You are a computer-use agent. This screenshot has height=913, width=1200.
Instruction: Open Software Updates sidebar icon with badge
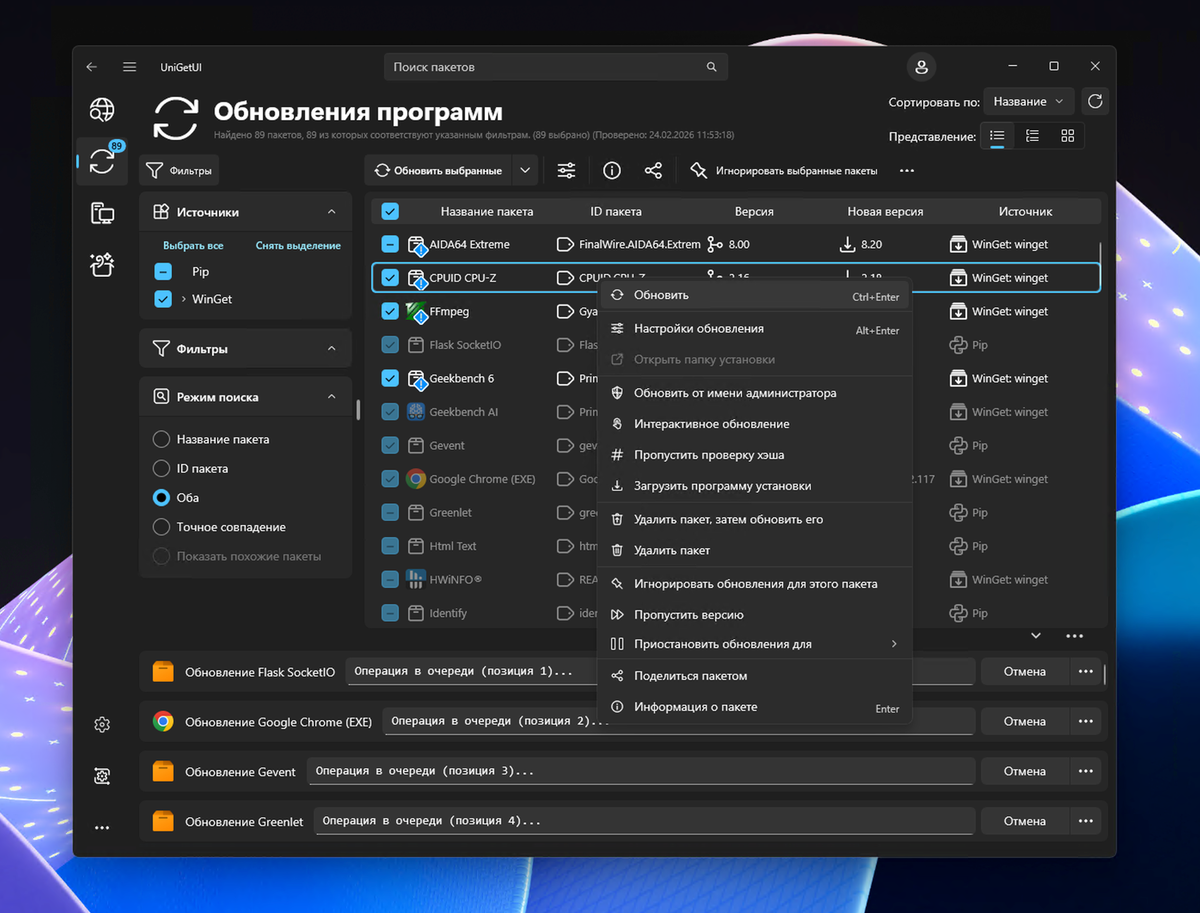pos(102,160)
